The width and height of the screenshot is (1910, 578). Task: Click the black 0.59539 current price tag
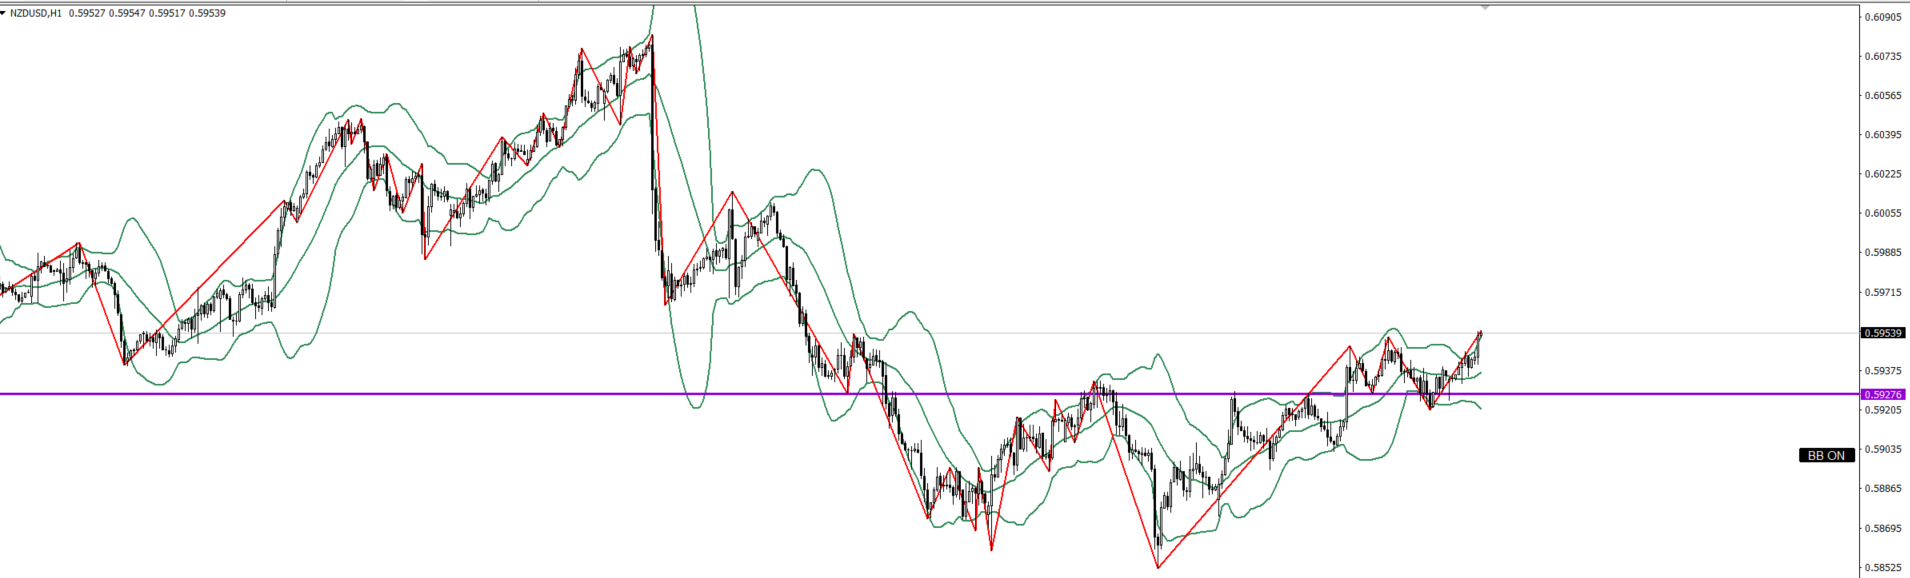(1883, 333)
